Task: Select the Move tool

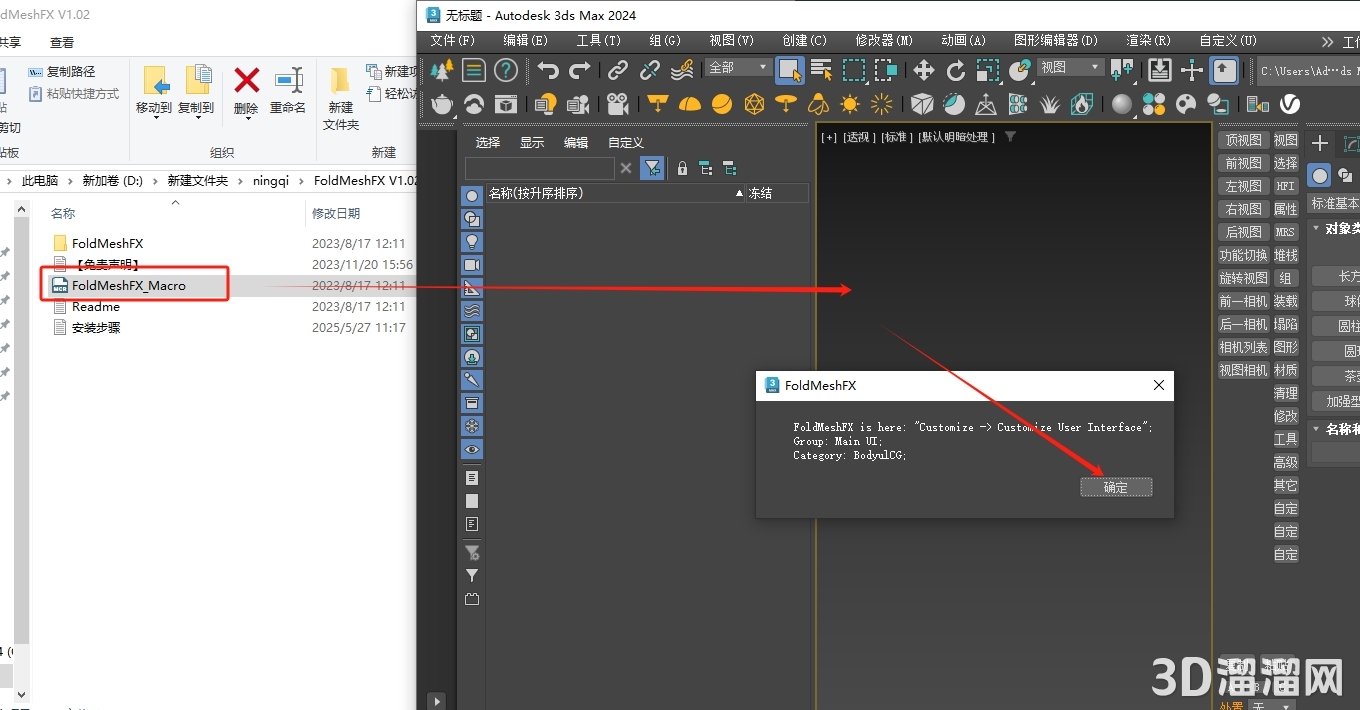Action: point(924,70)
